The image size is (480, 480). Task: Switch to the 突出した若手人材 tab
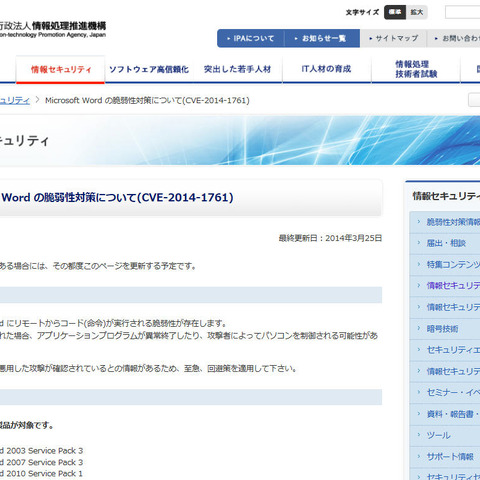[x=238, y=69]
